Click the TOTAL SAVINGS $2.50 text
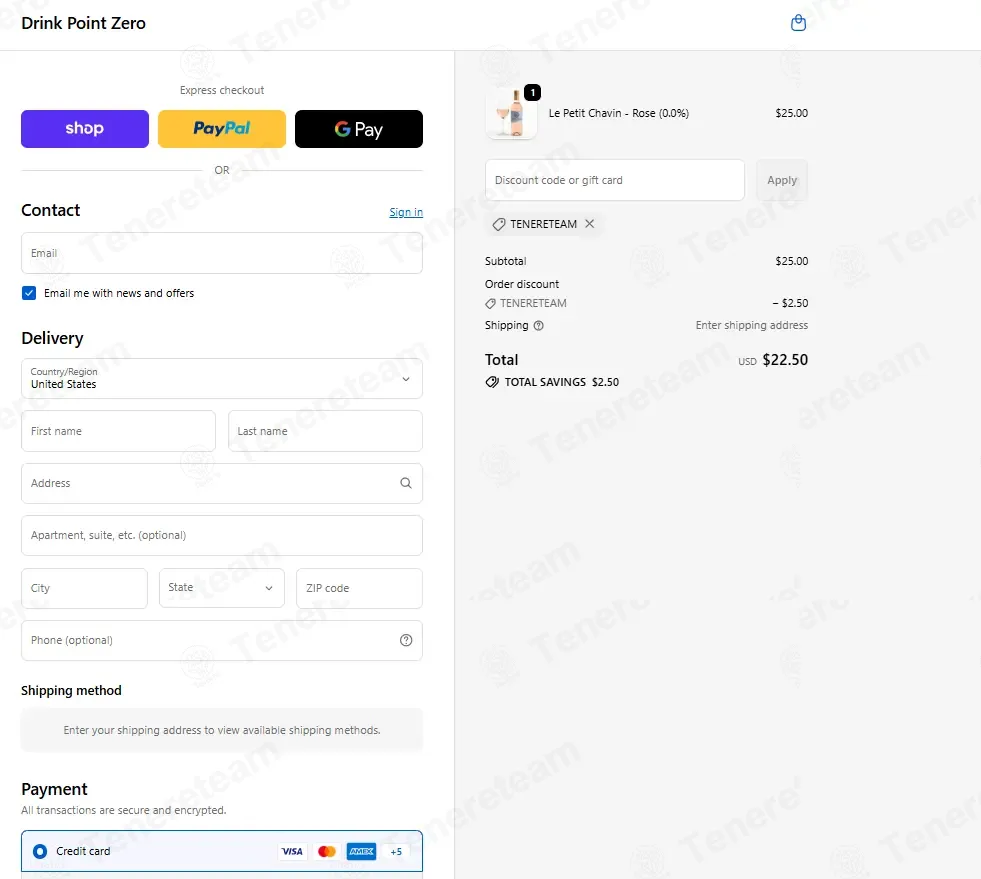Viewport: 981px width, 879px height. point(562,382)
